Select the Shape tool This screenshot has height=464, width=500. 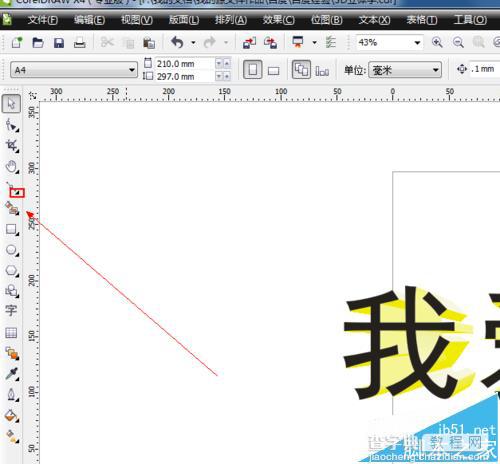point(12,125)
